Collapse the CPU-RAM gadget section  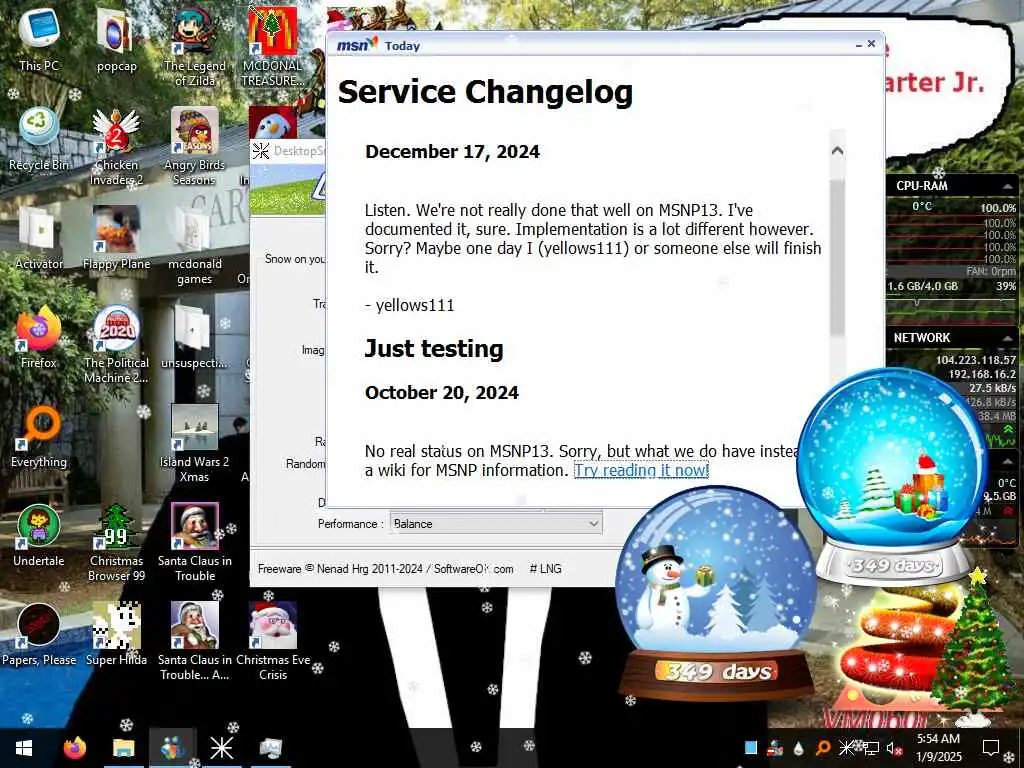(1008, 186)
